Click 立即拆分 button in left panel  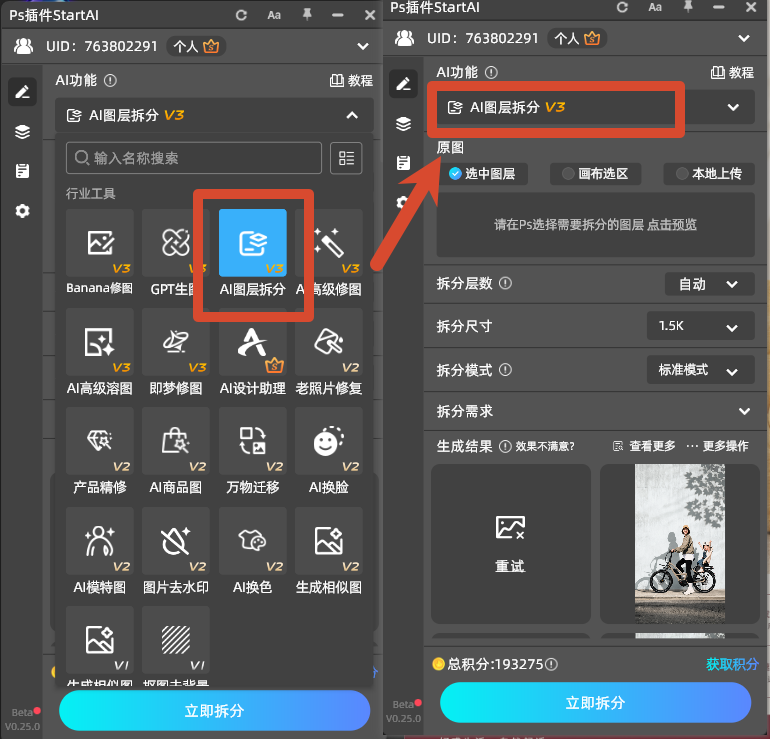click(x=215, y=711)
